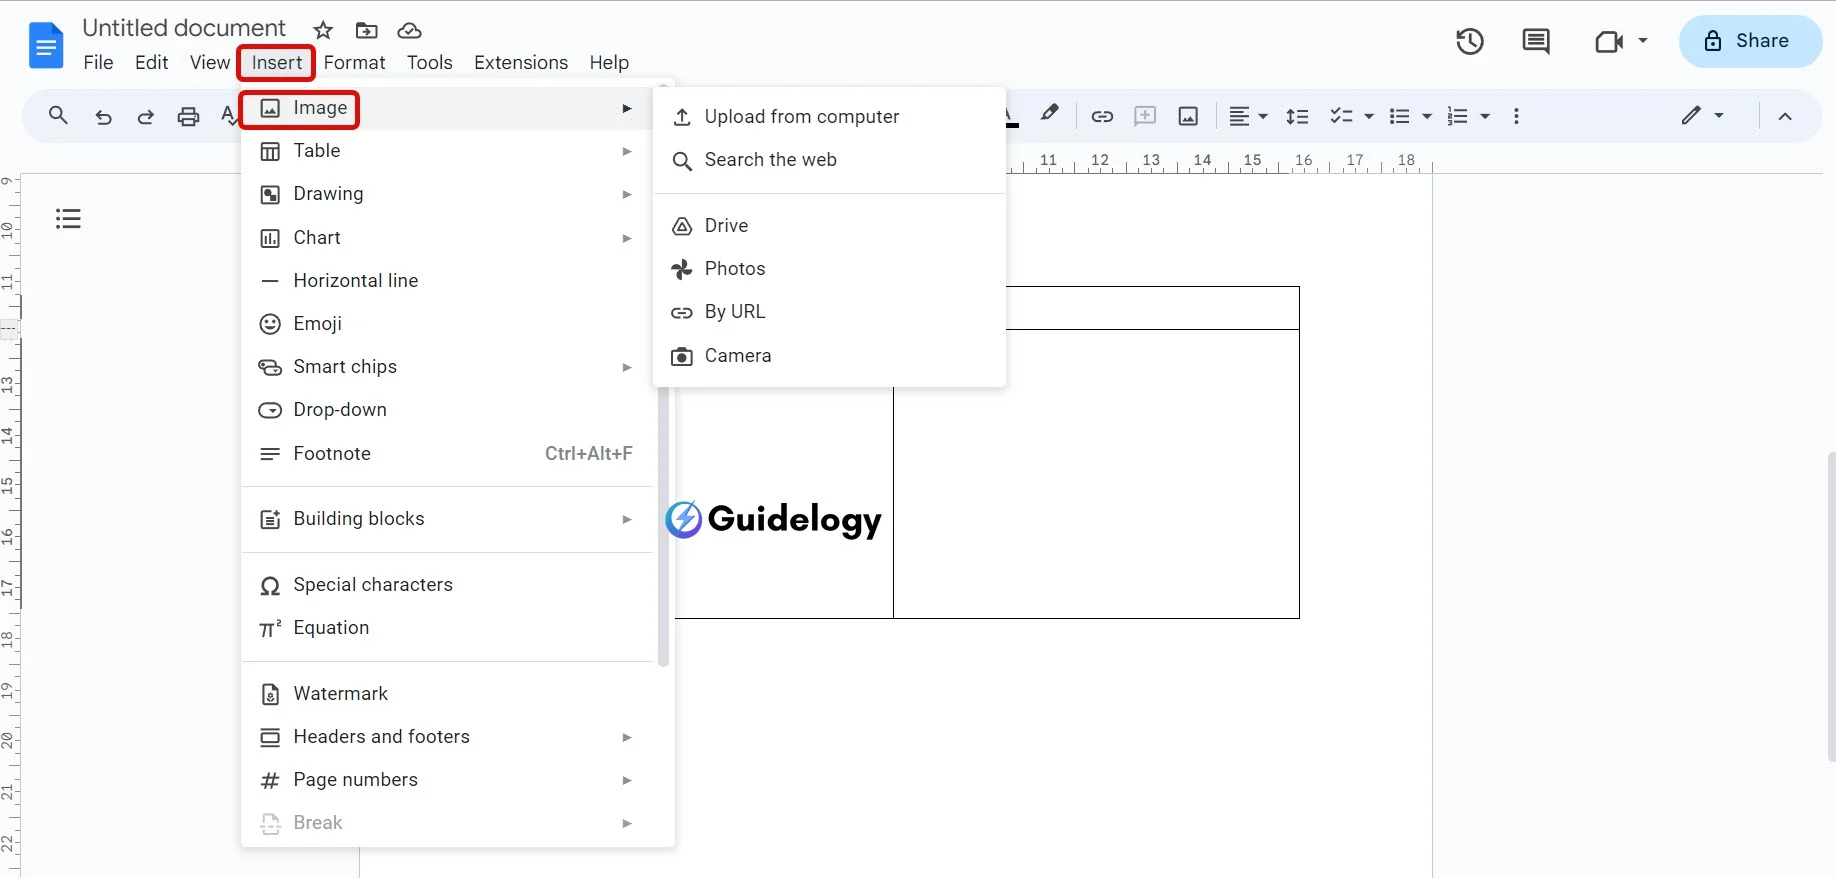1836x878 pixels.
Task: Insert an Equation
Action: [x=447, y=628]
